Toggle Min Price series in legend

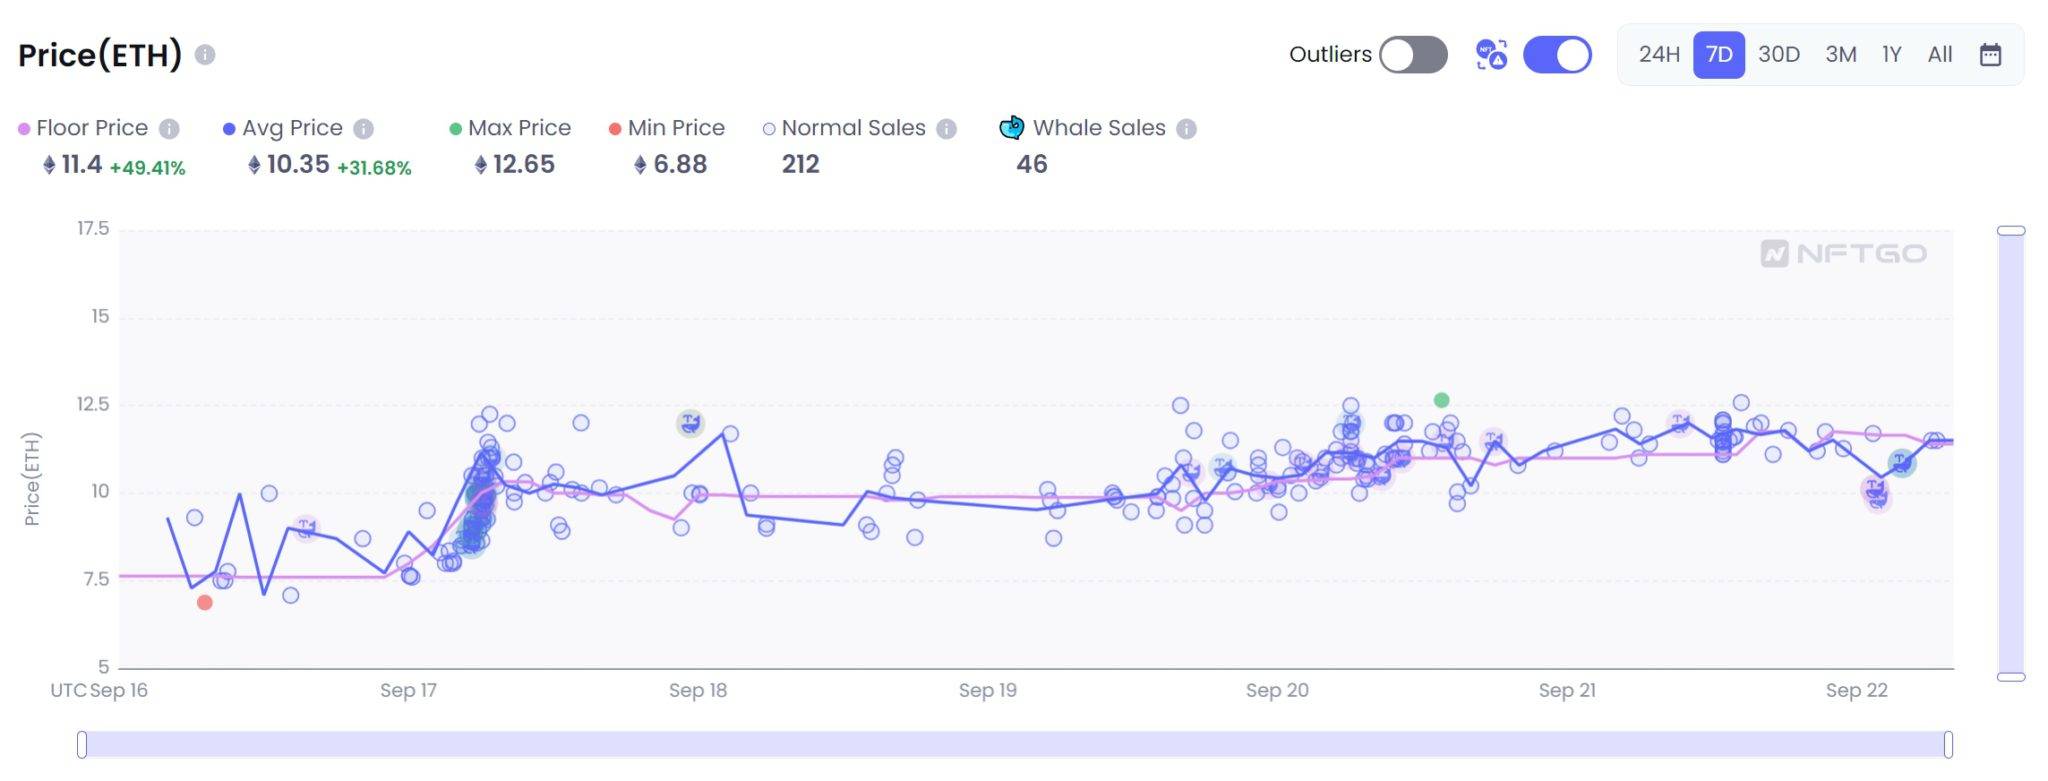[x=666, y=128]
